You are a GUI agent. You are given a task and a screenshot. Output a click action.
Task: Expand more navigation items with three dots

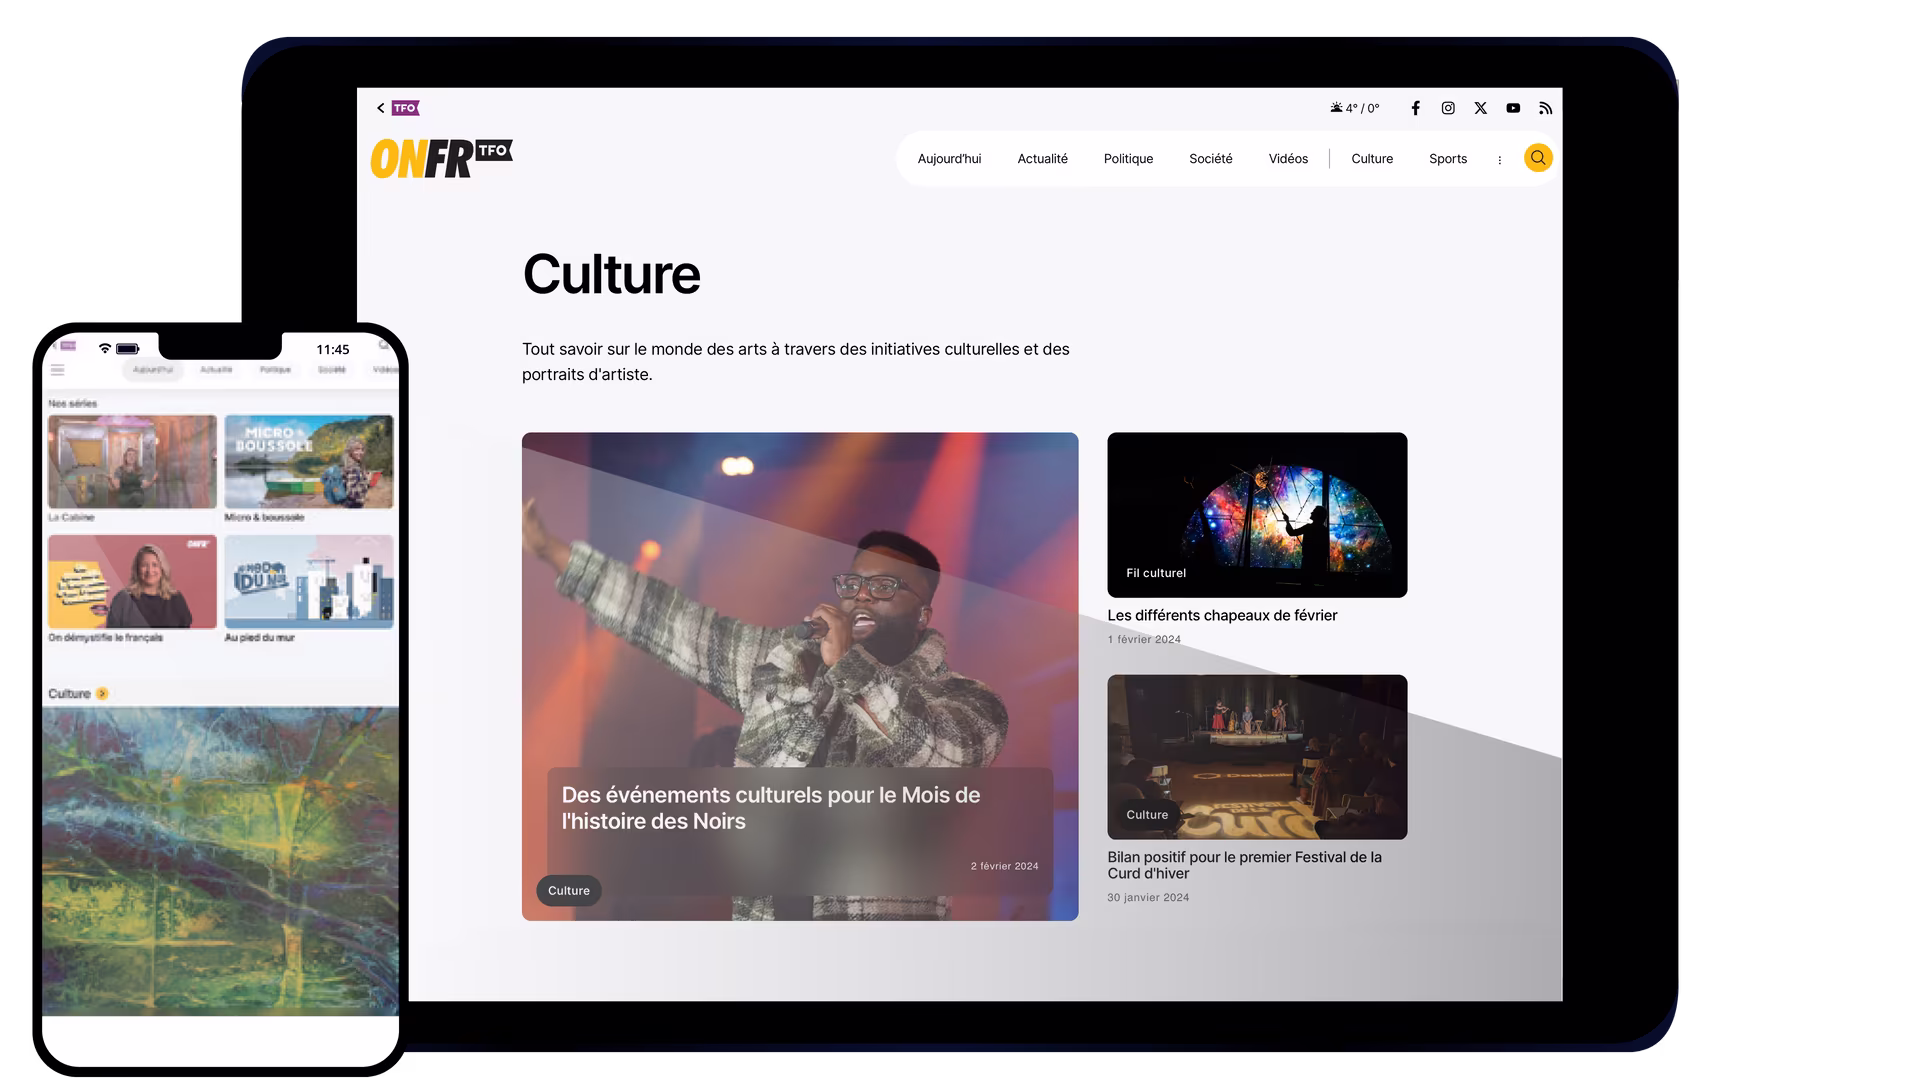[1499, 160]
